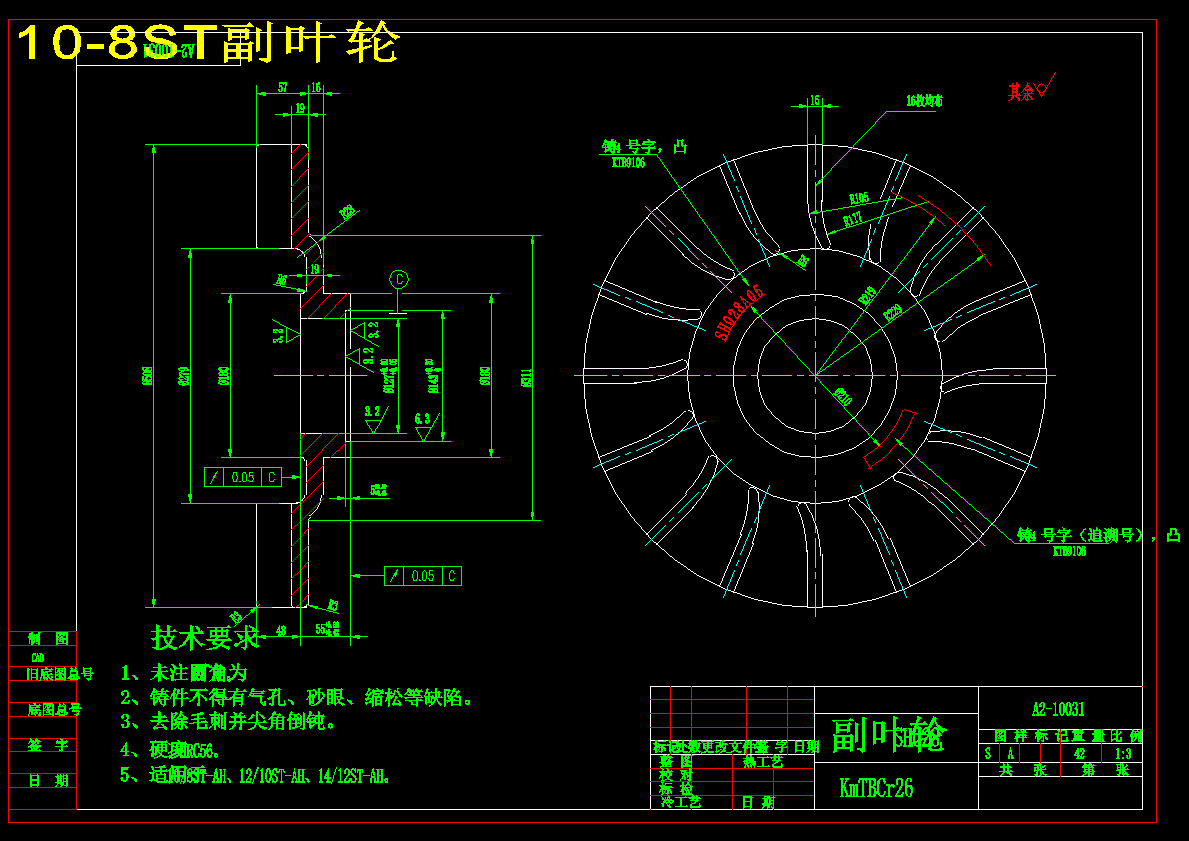This screenshot has width=1189, height=841.
Task: Select the 'R105' radius dimension
Action: (x=858, y=199)
